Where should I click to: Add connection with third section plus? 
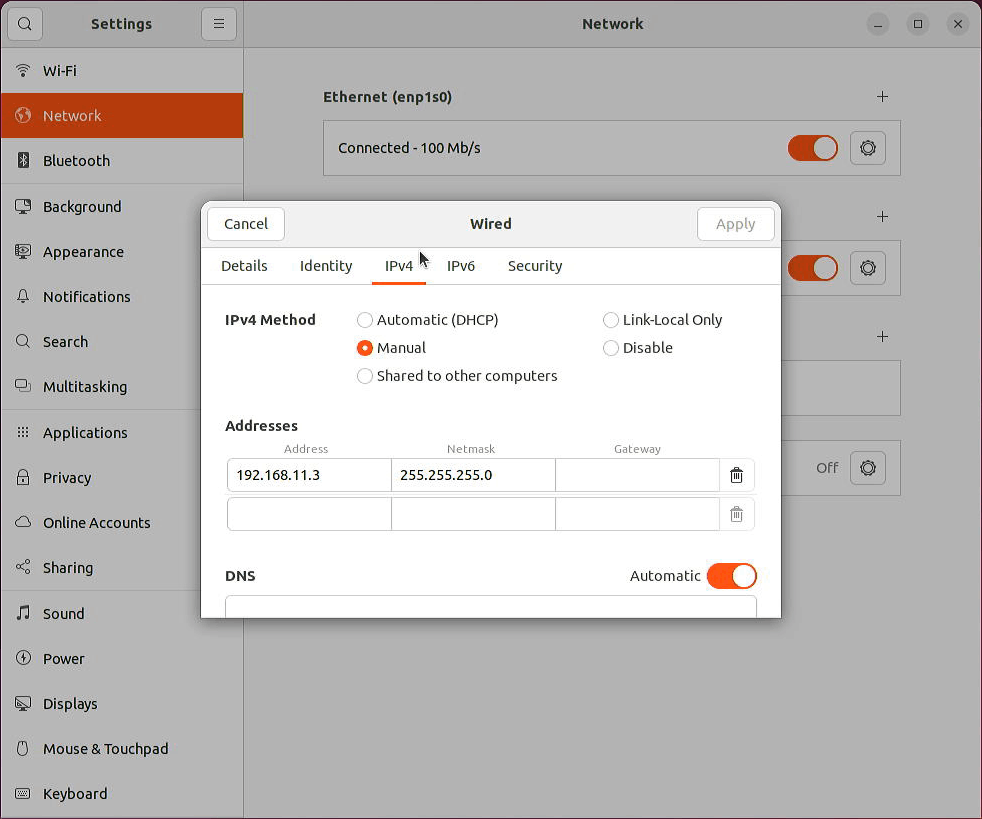pyautogui.click(x=882, y=336)
